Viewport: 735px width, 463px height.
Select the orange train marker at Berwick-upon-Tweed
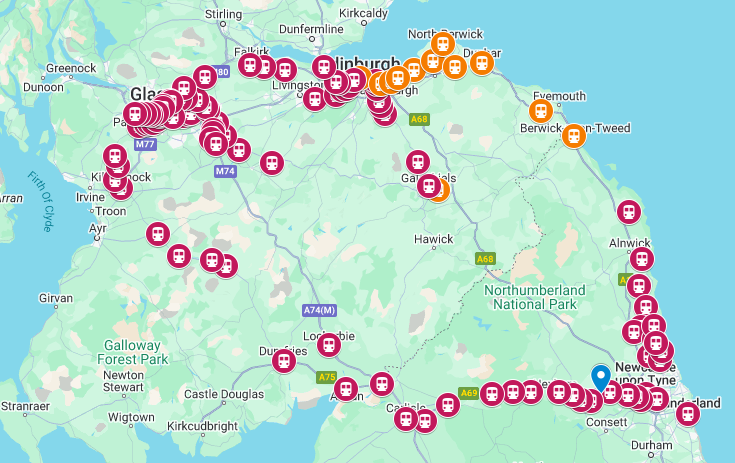574,136
